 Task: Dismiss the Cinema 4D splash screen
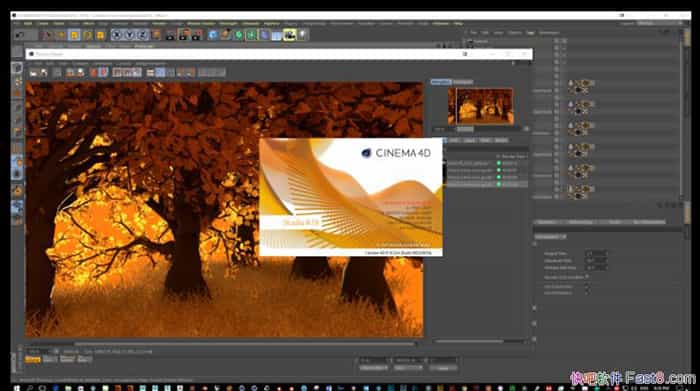tap(351, 197)
